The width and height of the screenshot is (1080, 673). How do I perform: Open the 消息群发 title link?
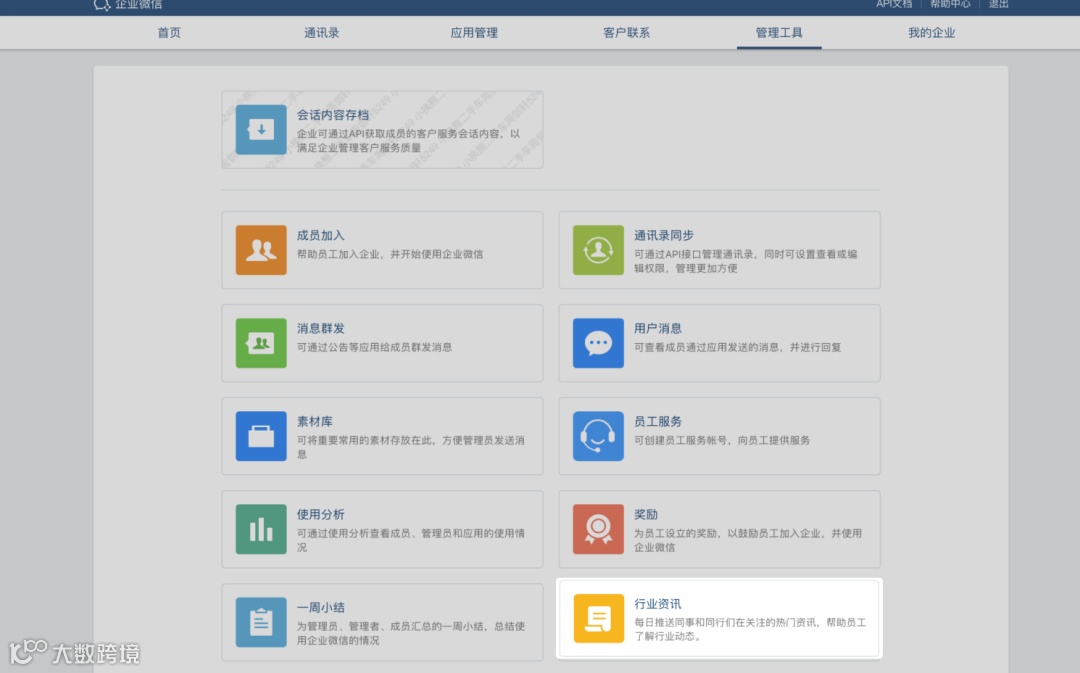point(320,329)
